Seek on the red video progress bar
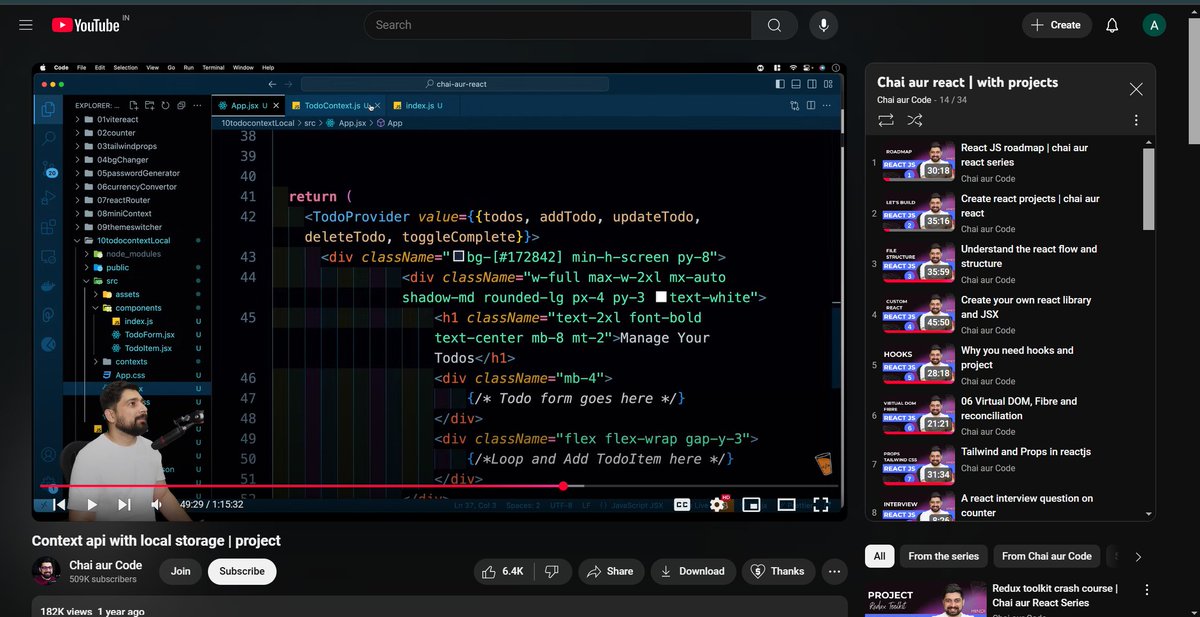 (440, 486)
